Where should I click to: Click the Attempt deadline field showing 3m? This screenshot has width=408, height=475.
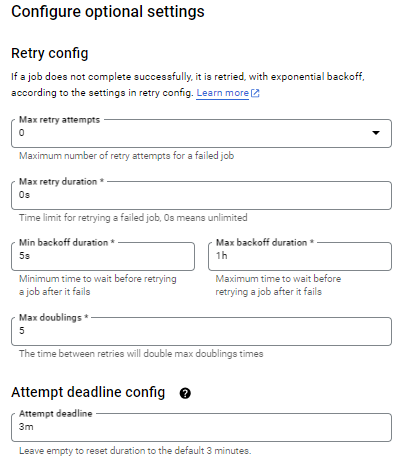(x=201, y=428)
